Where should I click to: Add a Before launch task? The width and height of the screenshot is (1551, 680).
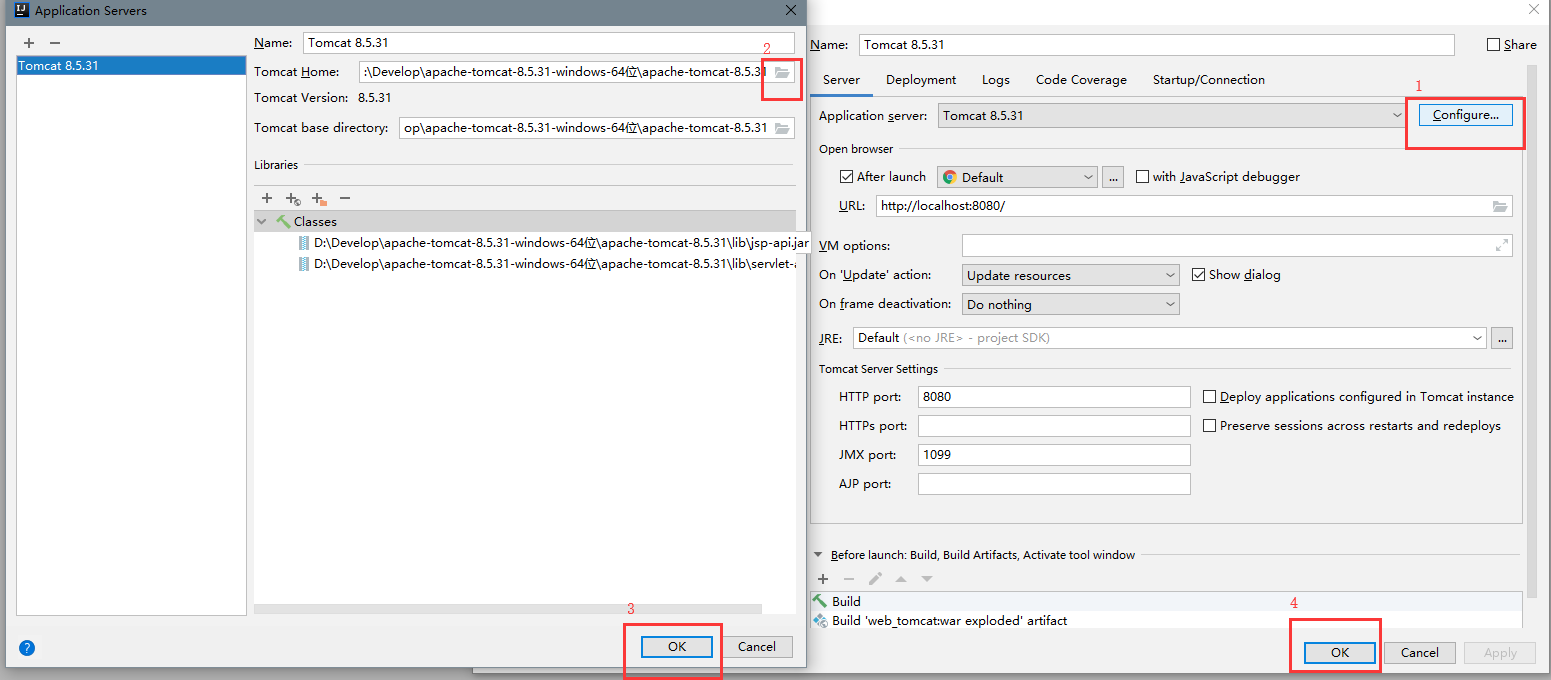tap(823, 579)
